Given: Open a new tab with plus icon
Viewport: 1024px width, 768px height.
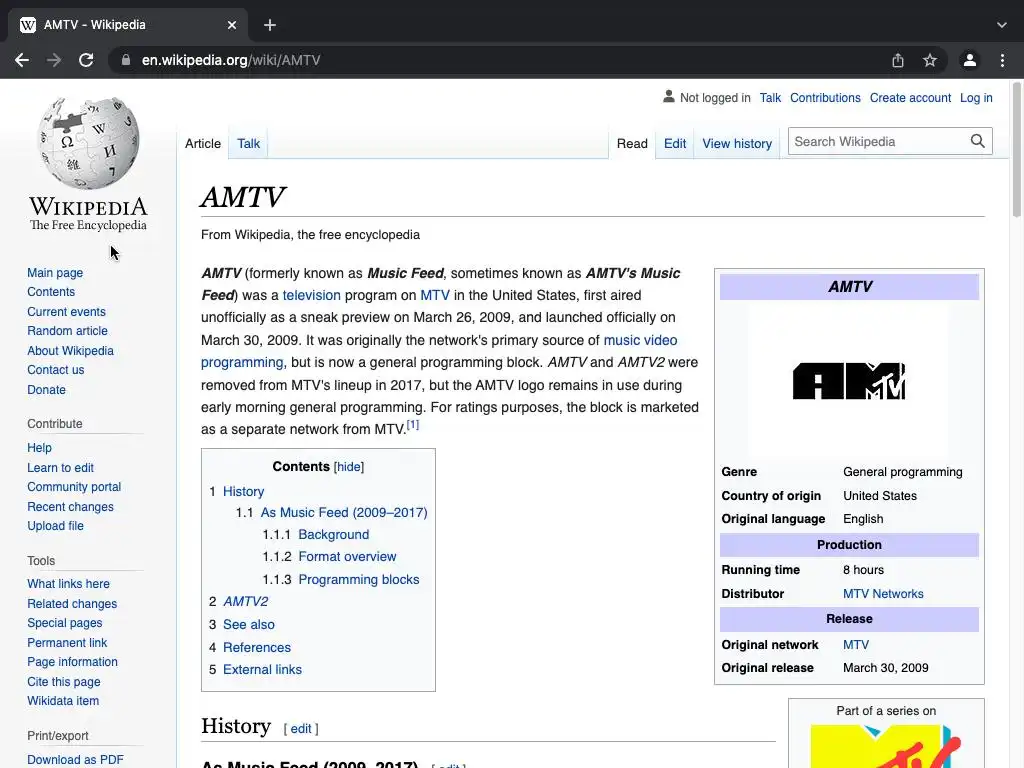Looking at the screenshot, I should pos(270,25).
